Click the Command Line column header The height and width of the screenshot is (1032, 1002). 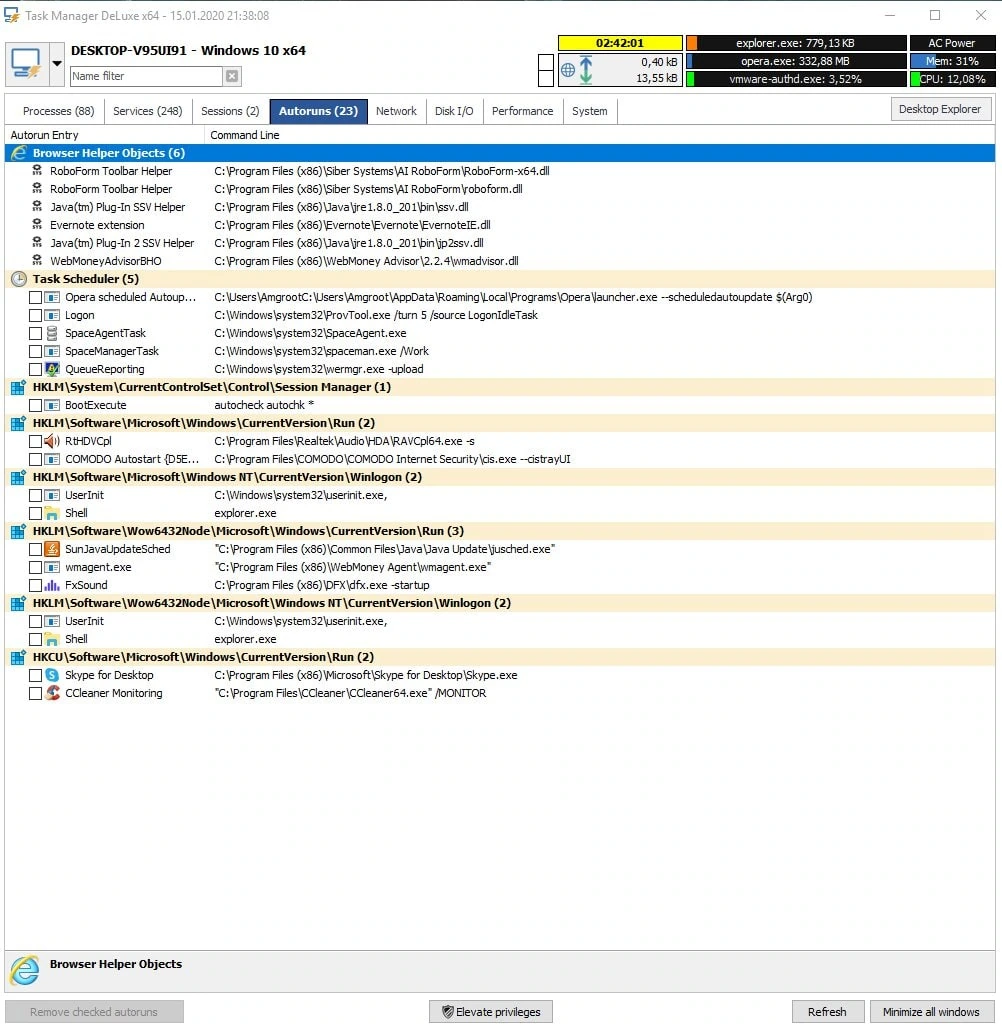point(599,135)
